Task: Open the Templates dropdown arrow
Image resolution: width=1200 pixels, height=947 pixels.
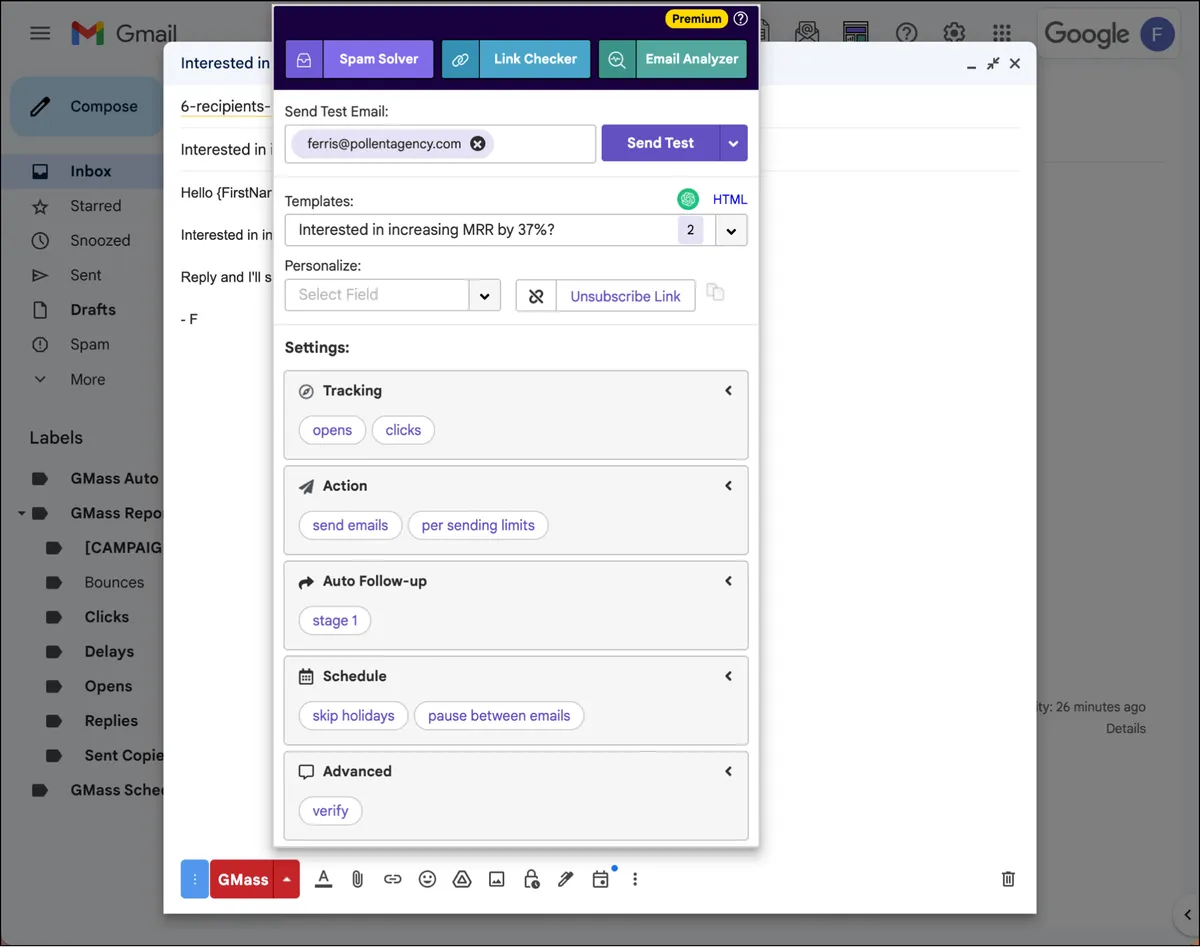Action: [x=731, y=230]
